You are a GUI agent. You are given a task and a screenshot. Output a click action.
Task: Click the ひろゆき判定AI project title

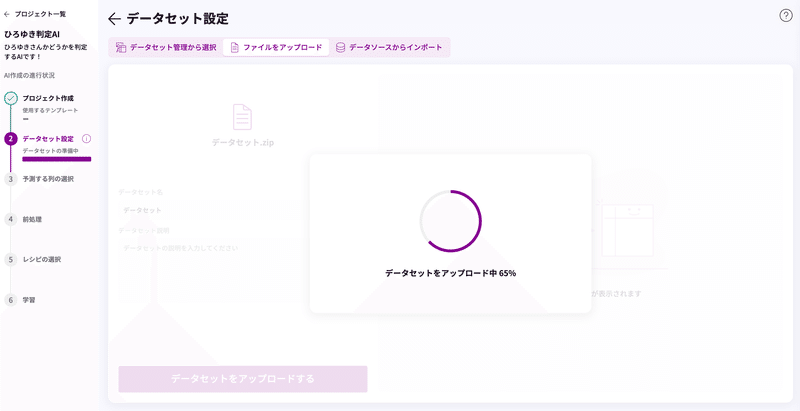tap(32, 35)
